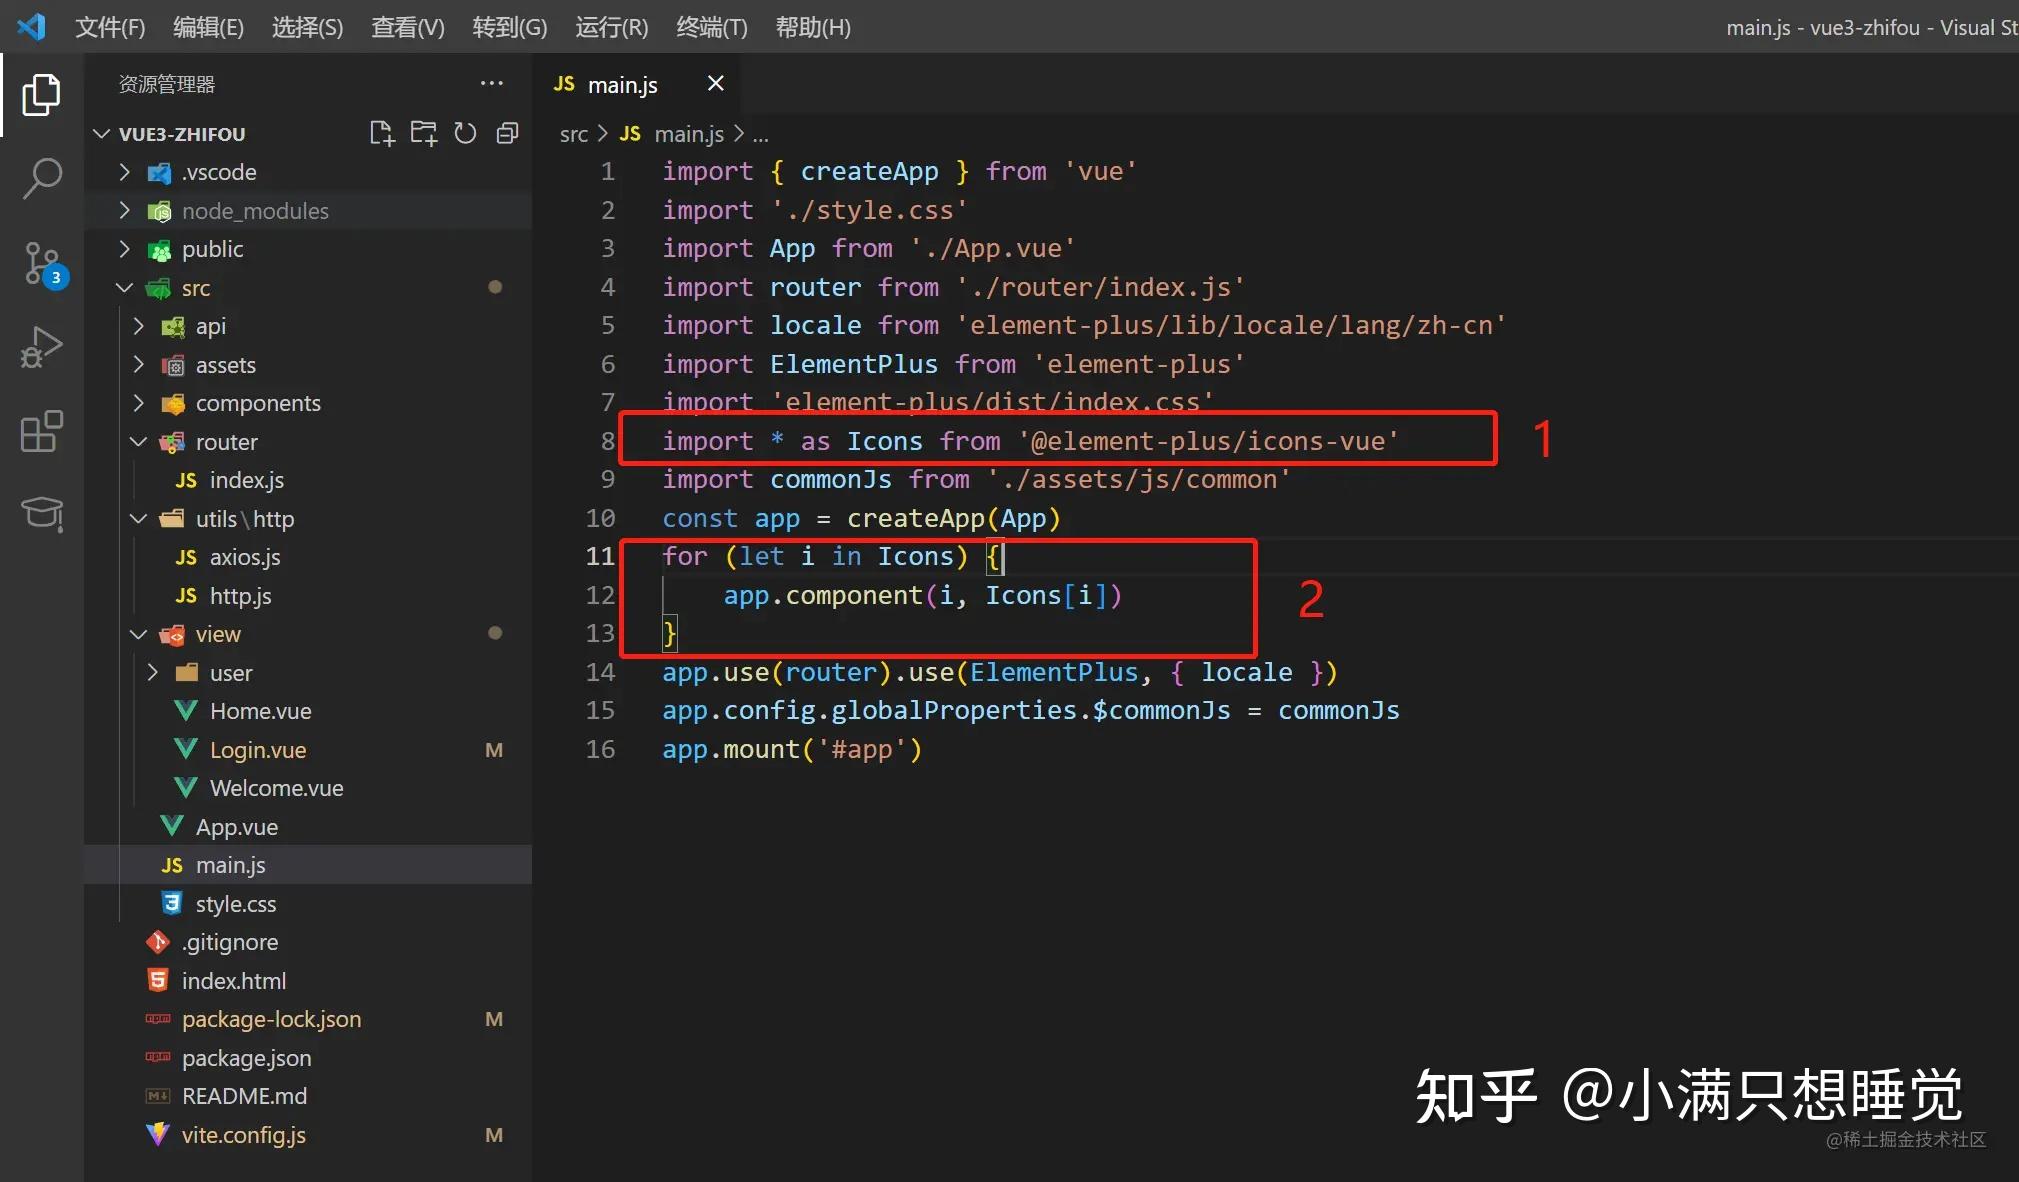Click the VS Code logo icon
2019x1182 pixels.
click(x=32, y=26)
